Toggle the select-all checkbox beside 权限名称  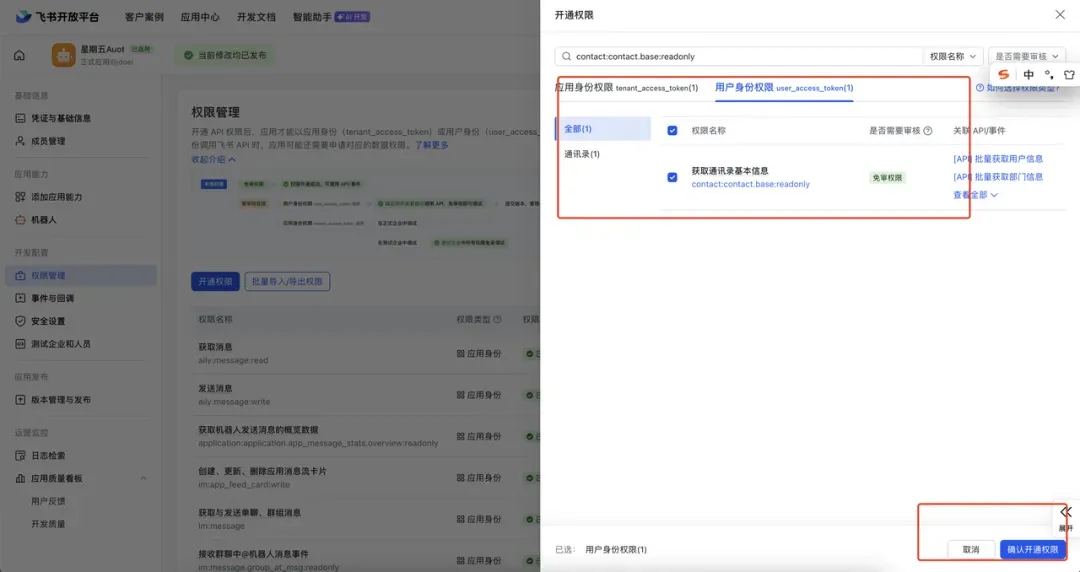point(672,130)
